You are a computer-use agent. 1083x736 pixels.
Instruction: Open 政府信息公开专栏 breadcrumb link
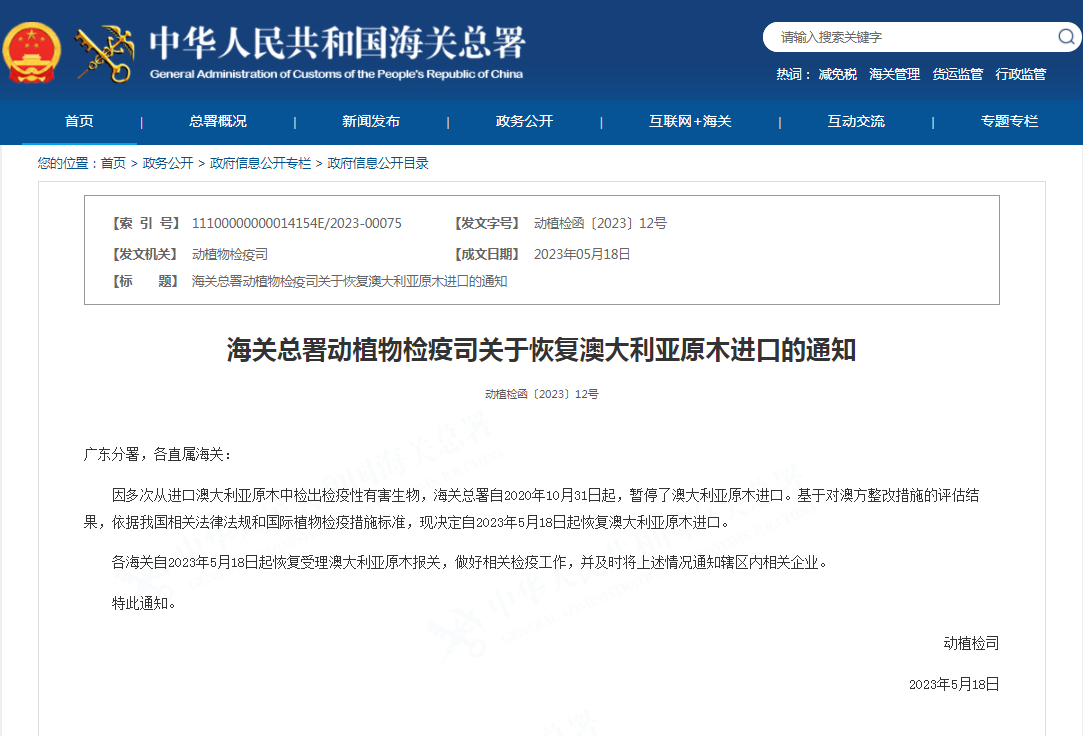(260, 163)
